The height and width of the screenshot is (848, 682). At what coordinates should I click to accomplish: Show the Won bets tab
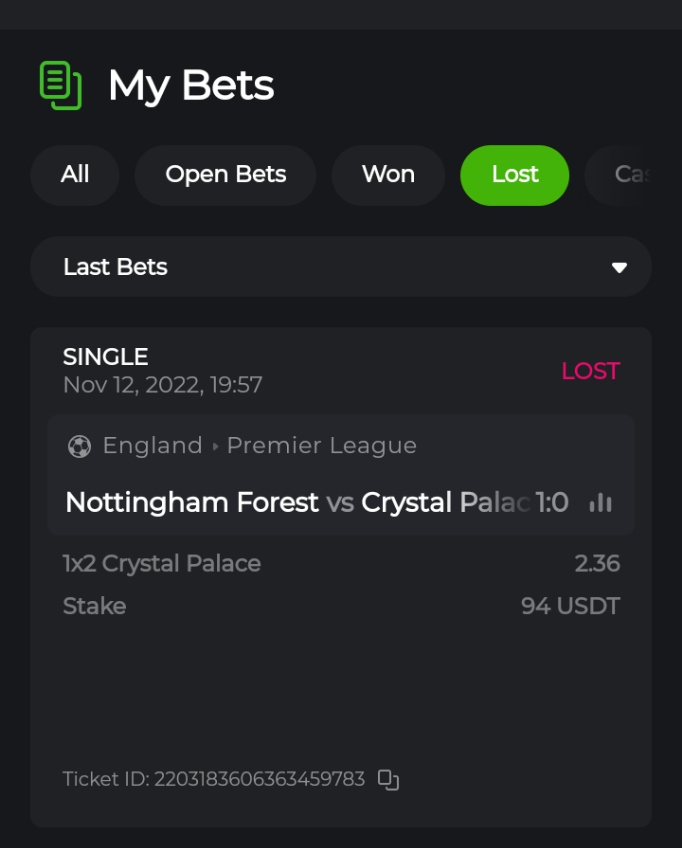388,175
